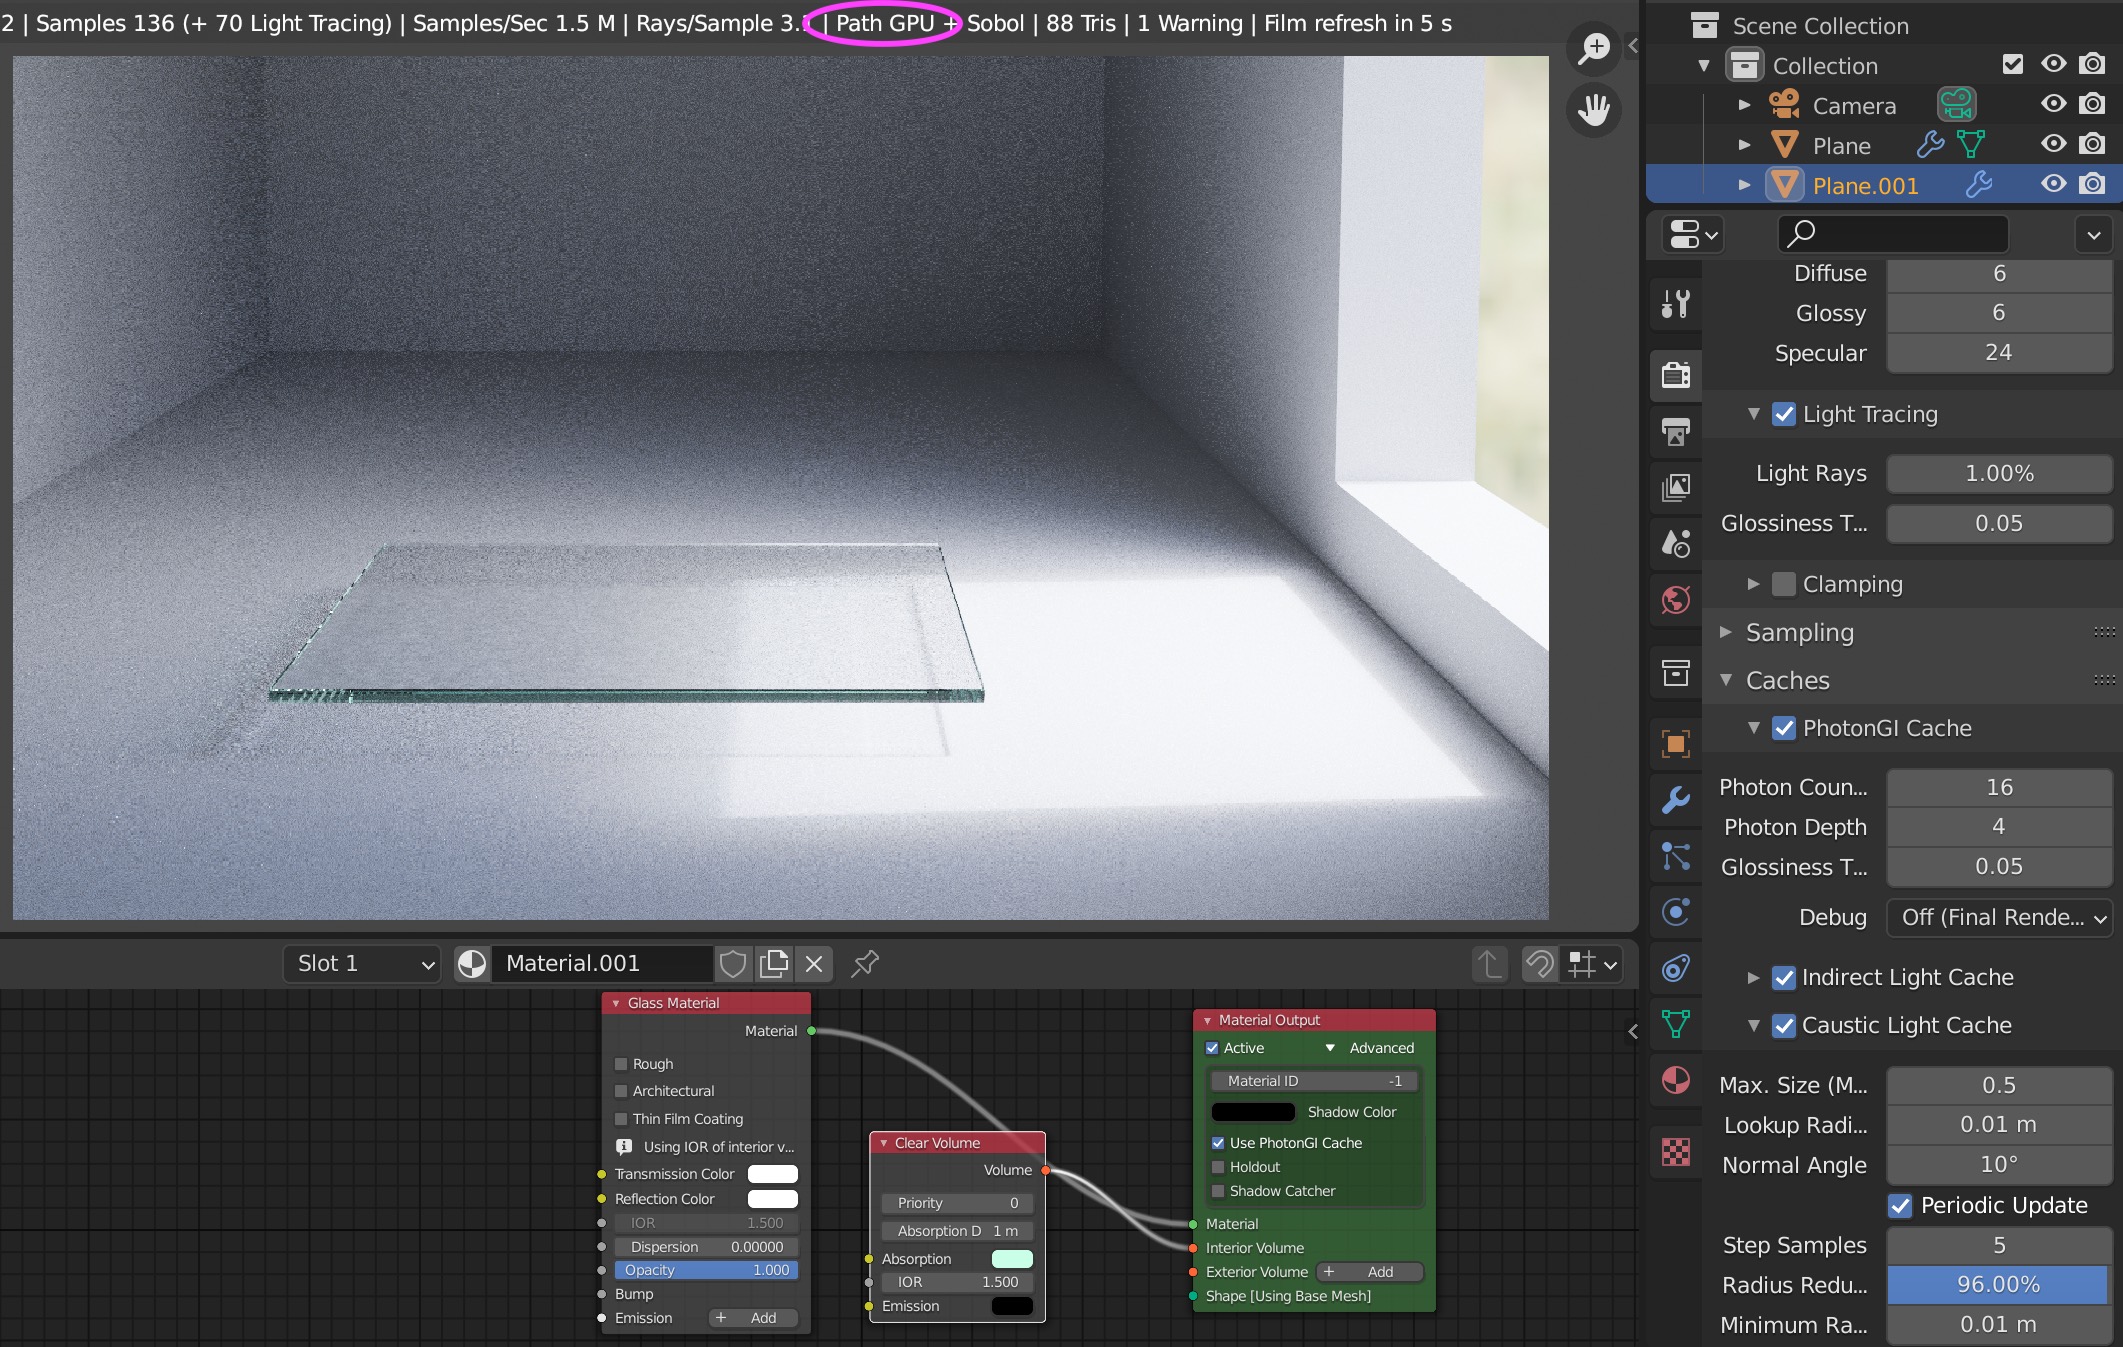Open the Slot 1 dropdown

(x=362, y=964)
